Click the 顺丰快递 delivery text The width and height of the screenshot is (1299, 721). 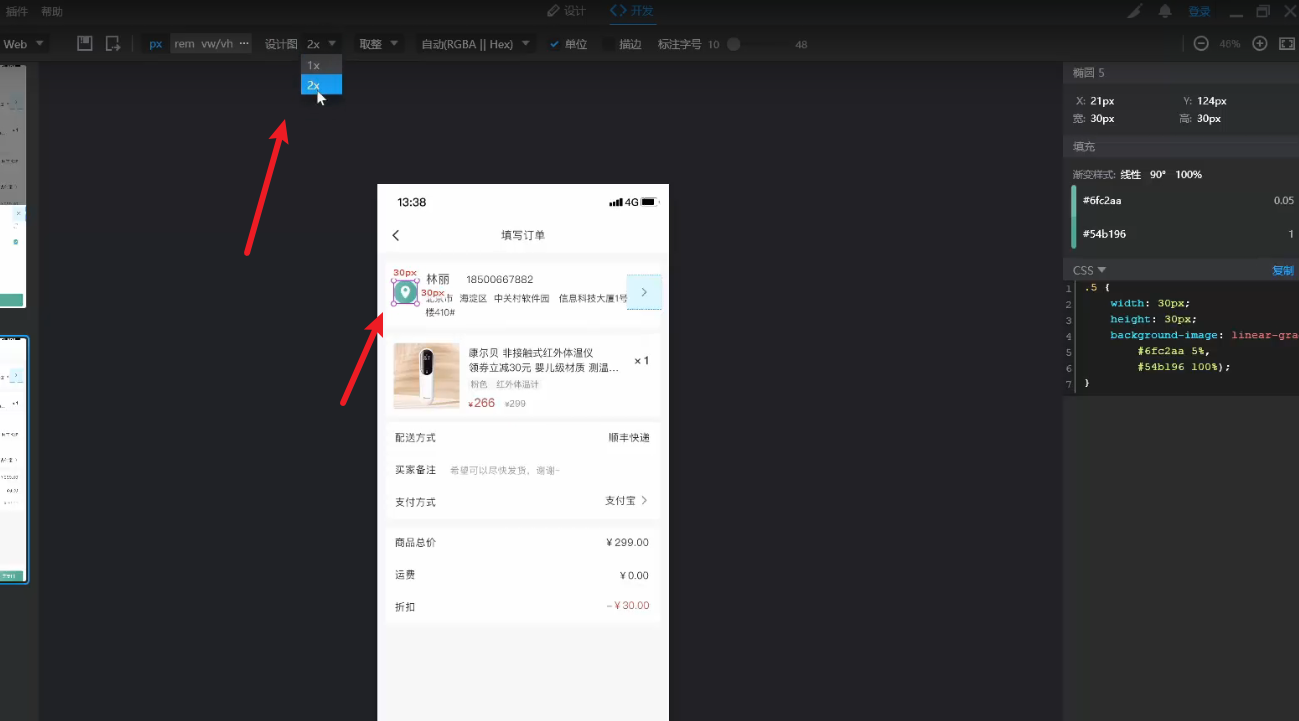tap(629, 438)
